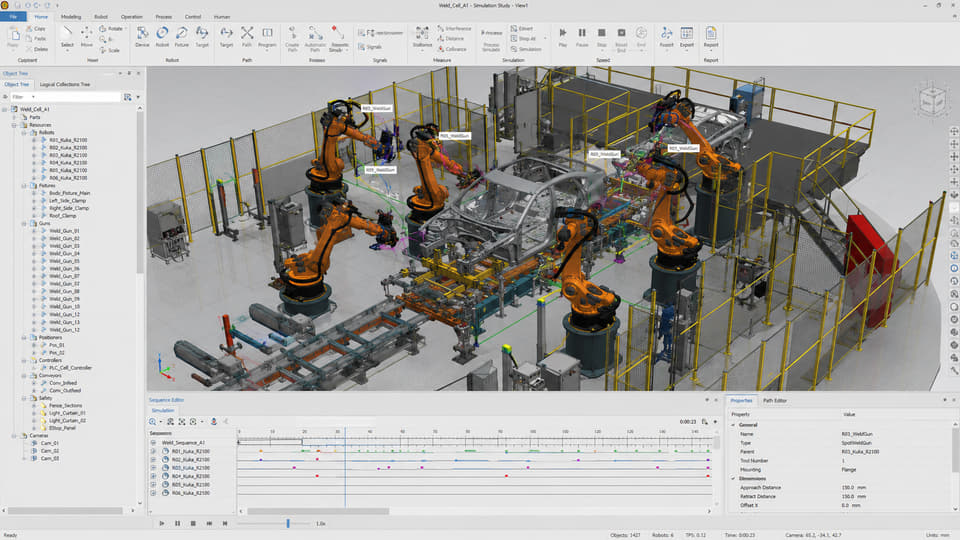Select Body_Fixture_Main in the tree
This screenshot has height=540, width=960.
(x=69, y=193)
